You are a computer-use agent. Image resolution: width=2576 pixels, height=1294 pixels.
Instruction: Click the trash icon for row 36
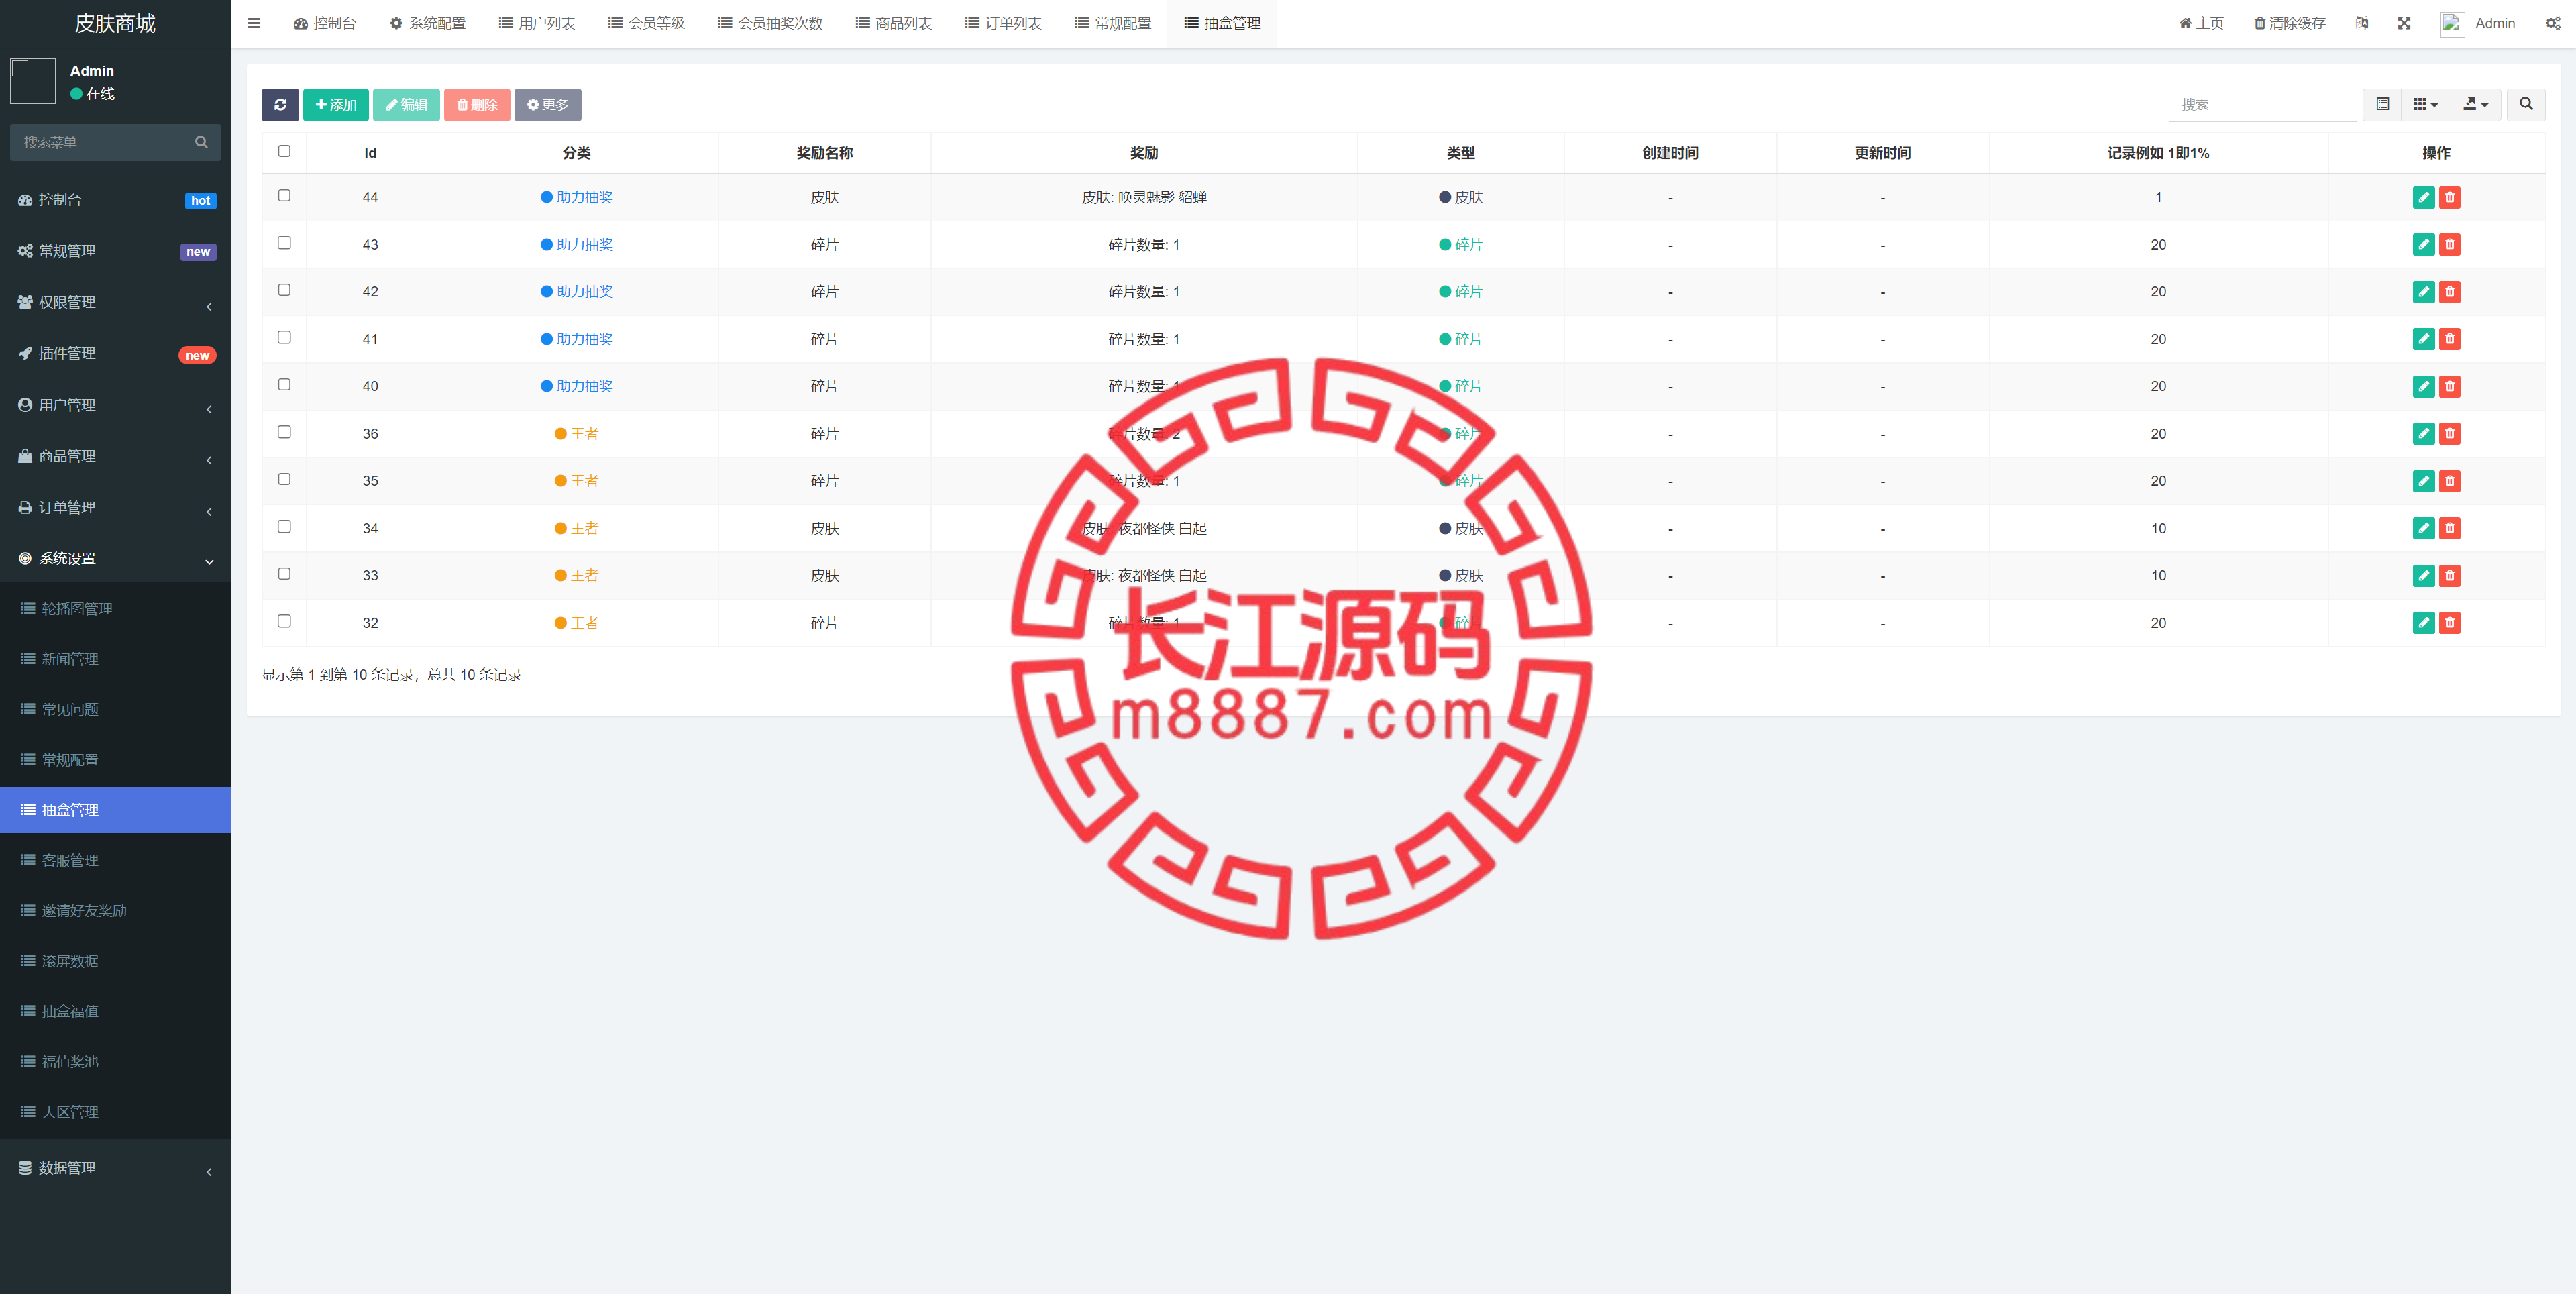2449,433
